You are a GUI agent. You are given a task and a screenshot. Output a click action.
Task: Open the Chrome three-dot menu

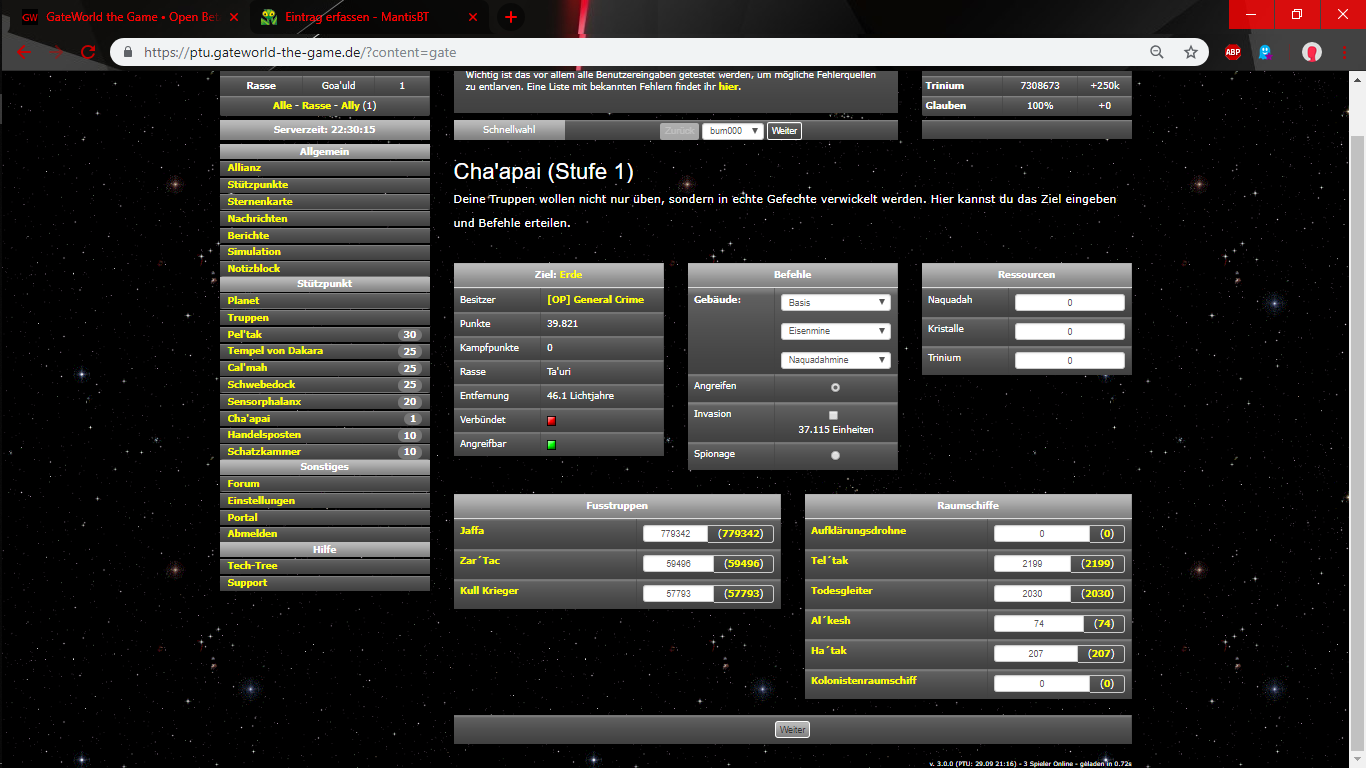[1345, 52]
